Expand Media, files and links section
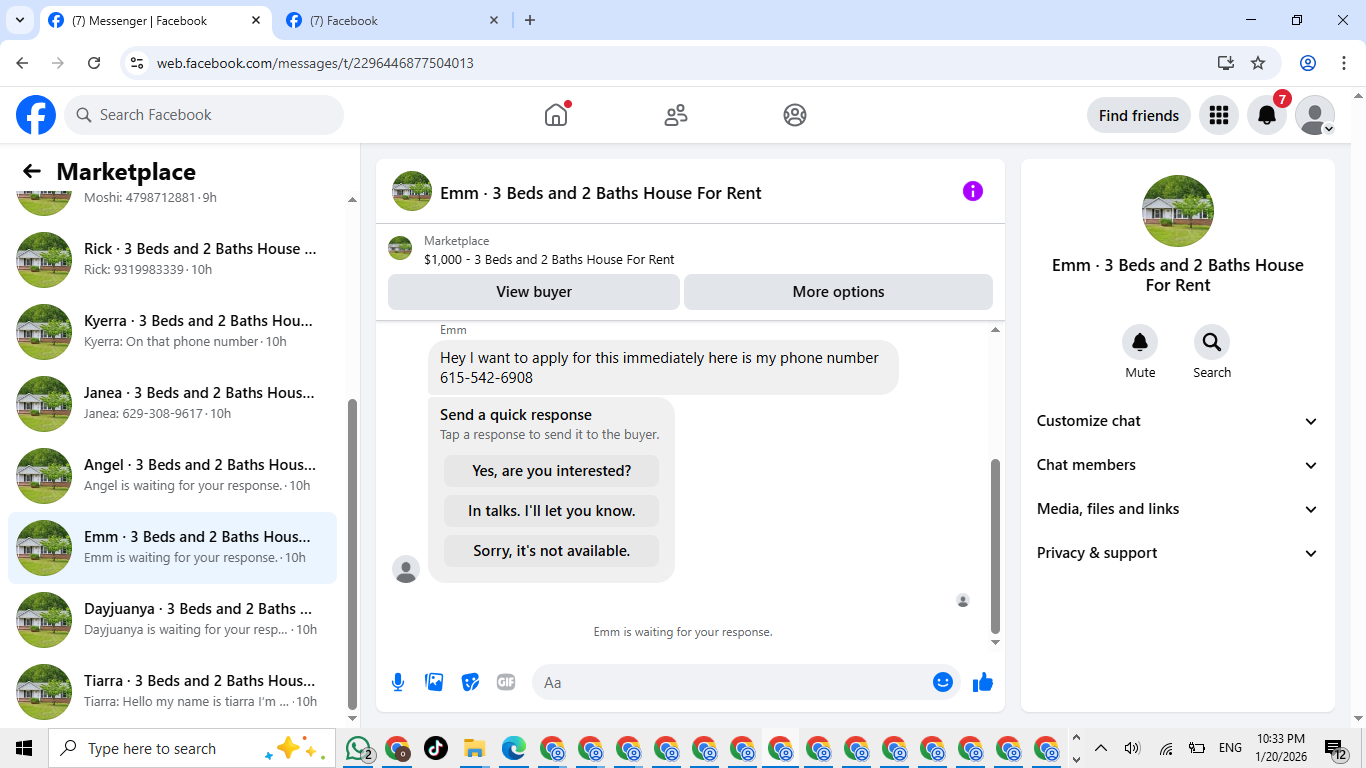Image resolution: width=1366 pixels, height=768 pixels. 1178,509
